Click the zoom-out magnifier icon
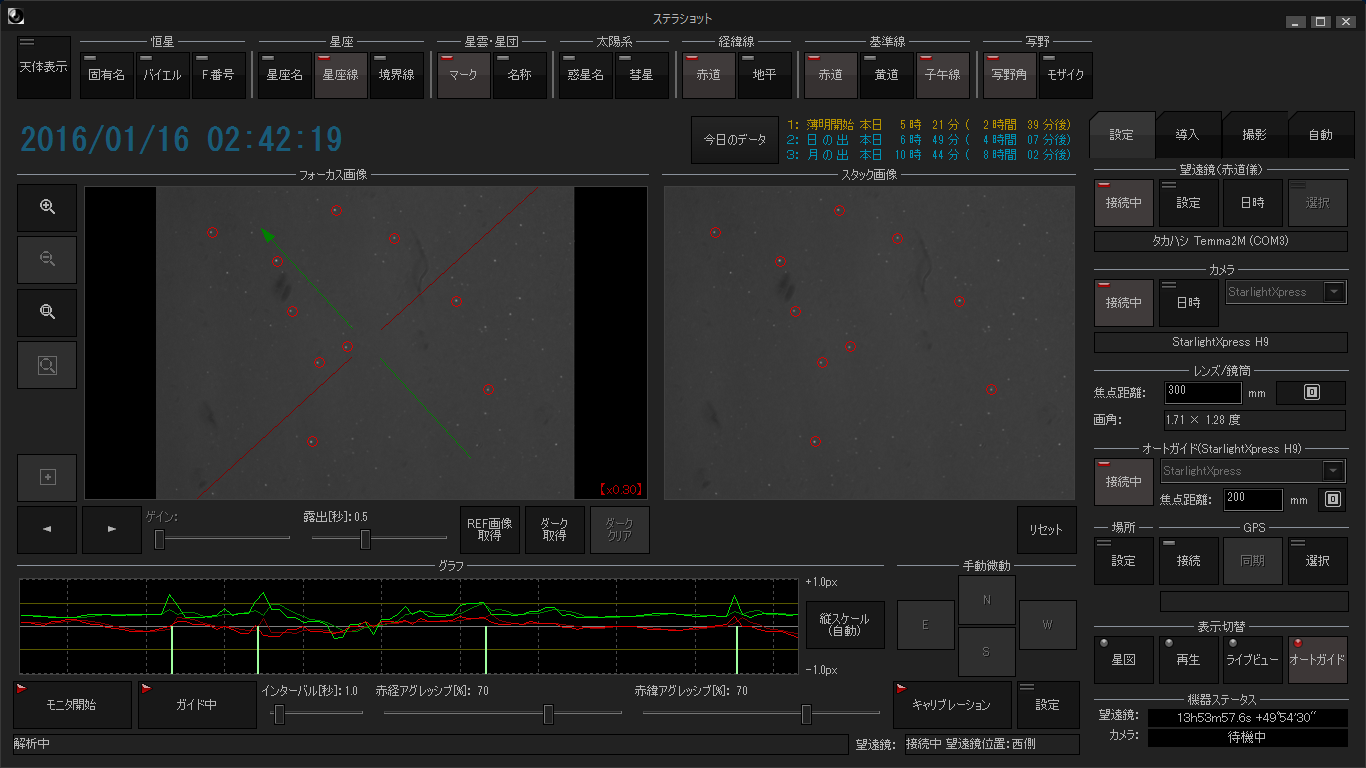Viewport: 1366px width, 768px height. click(47, 259)
